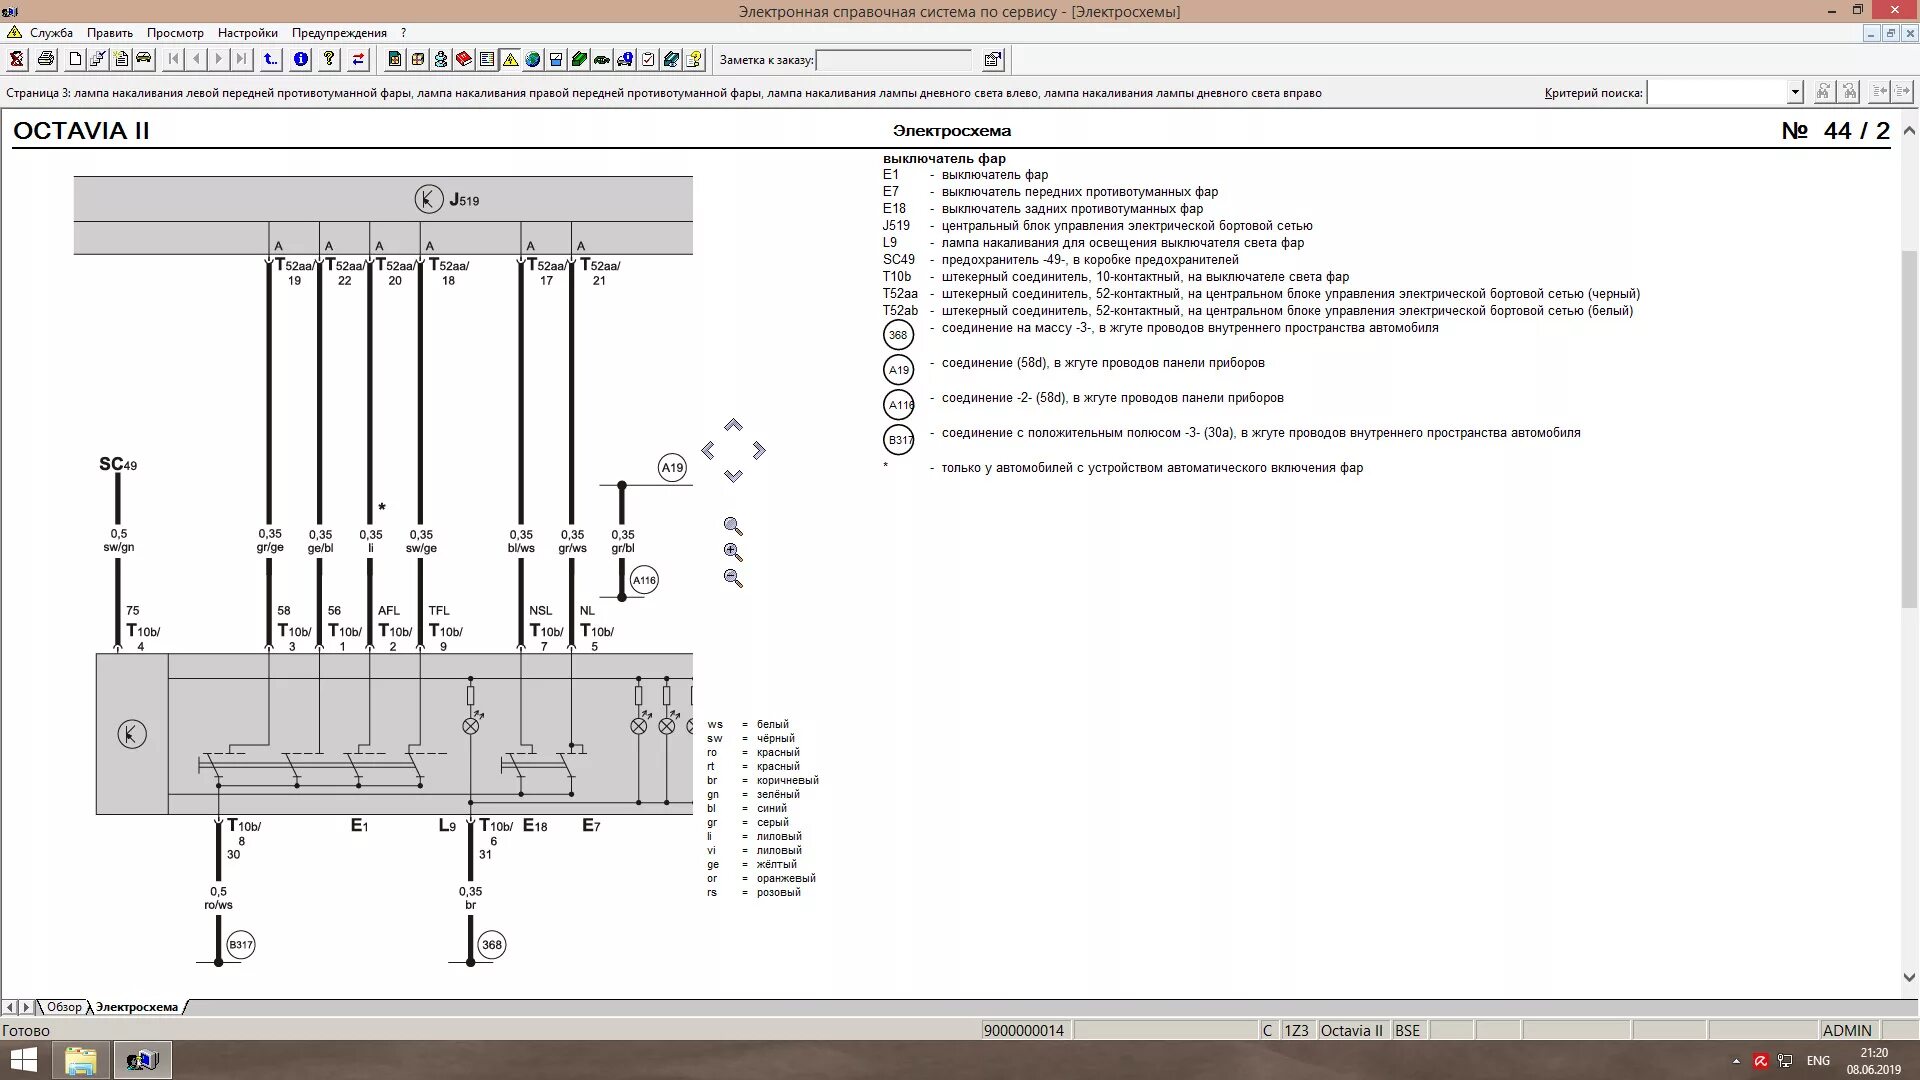Open the '?' help menu
The height and width of the screenshot is (1080, 1920).
[x=403, y=33]
